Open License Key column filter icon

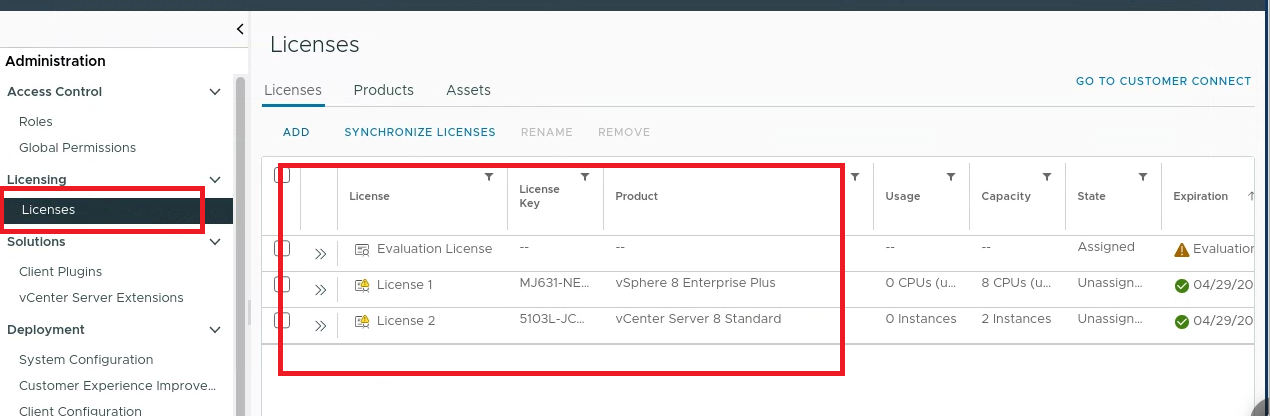click(585, 177)
